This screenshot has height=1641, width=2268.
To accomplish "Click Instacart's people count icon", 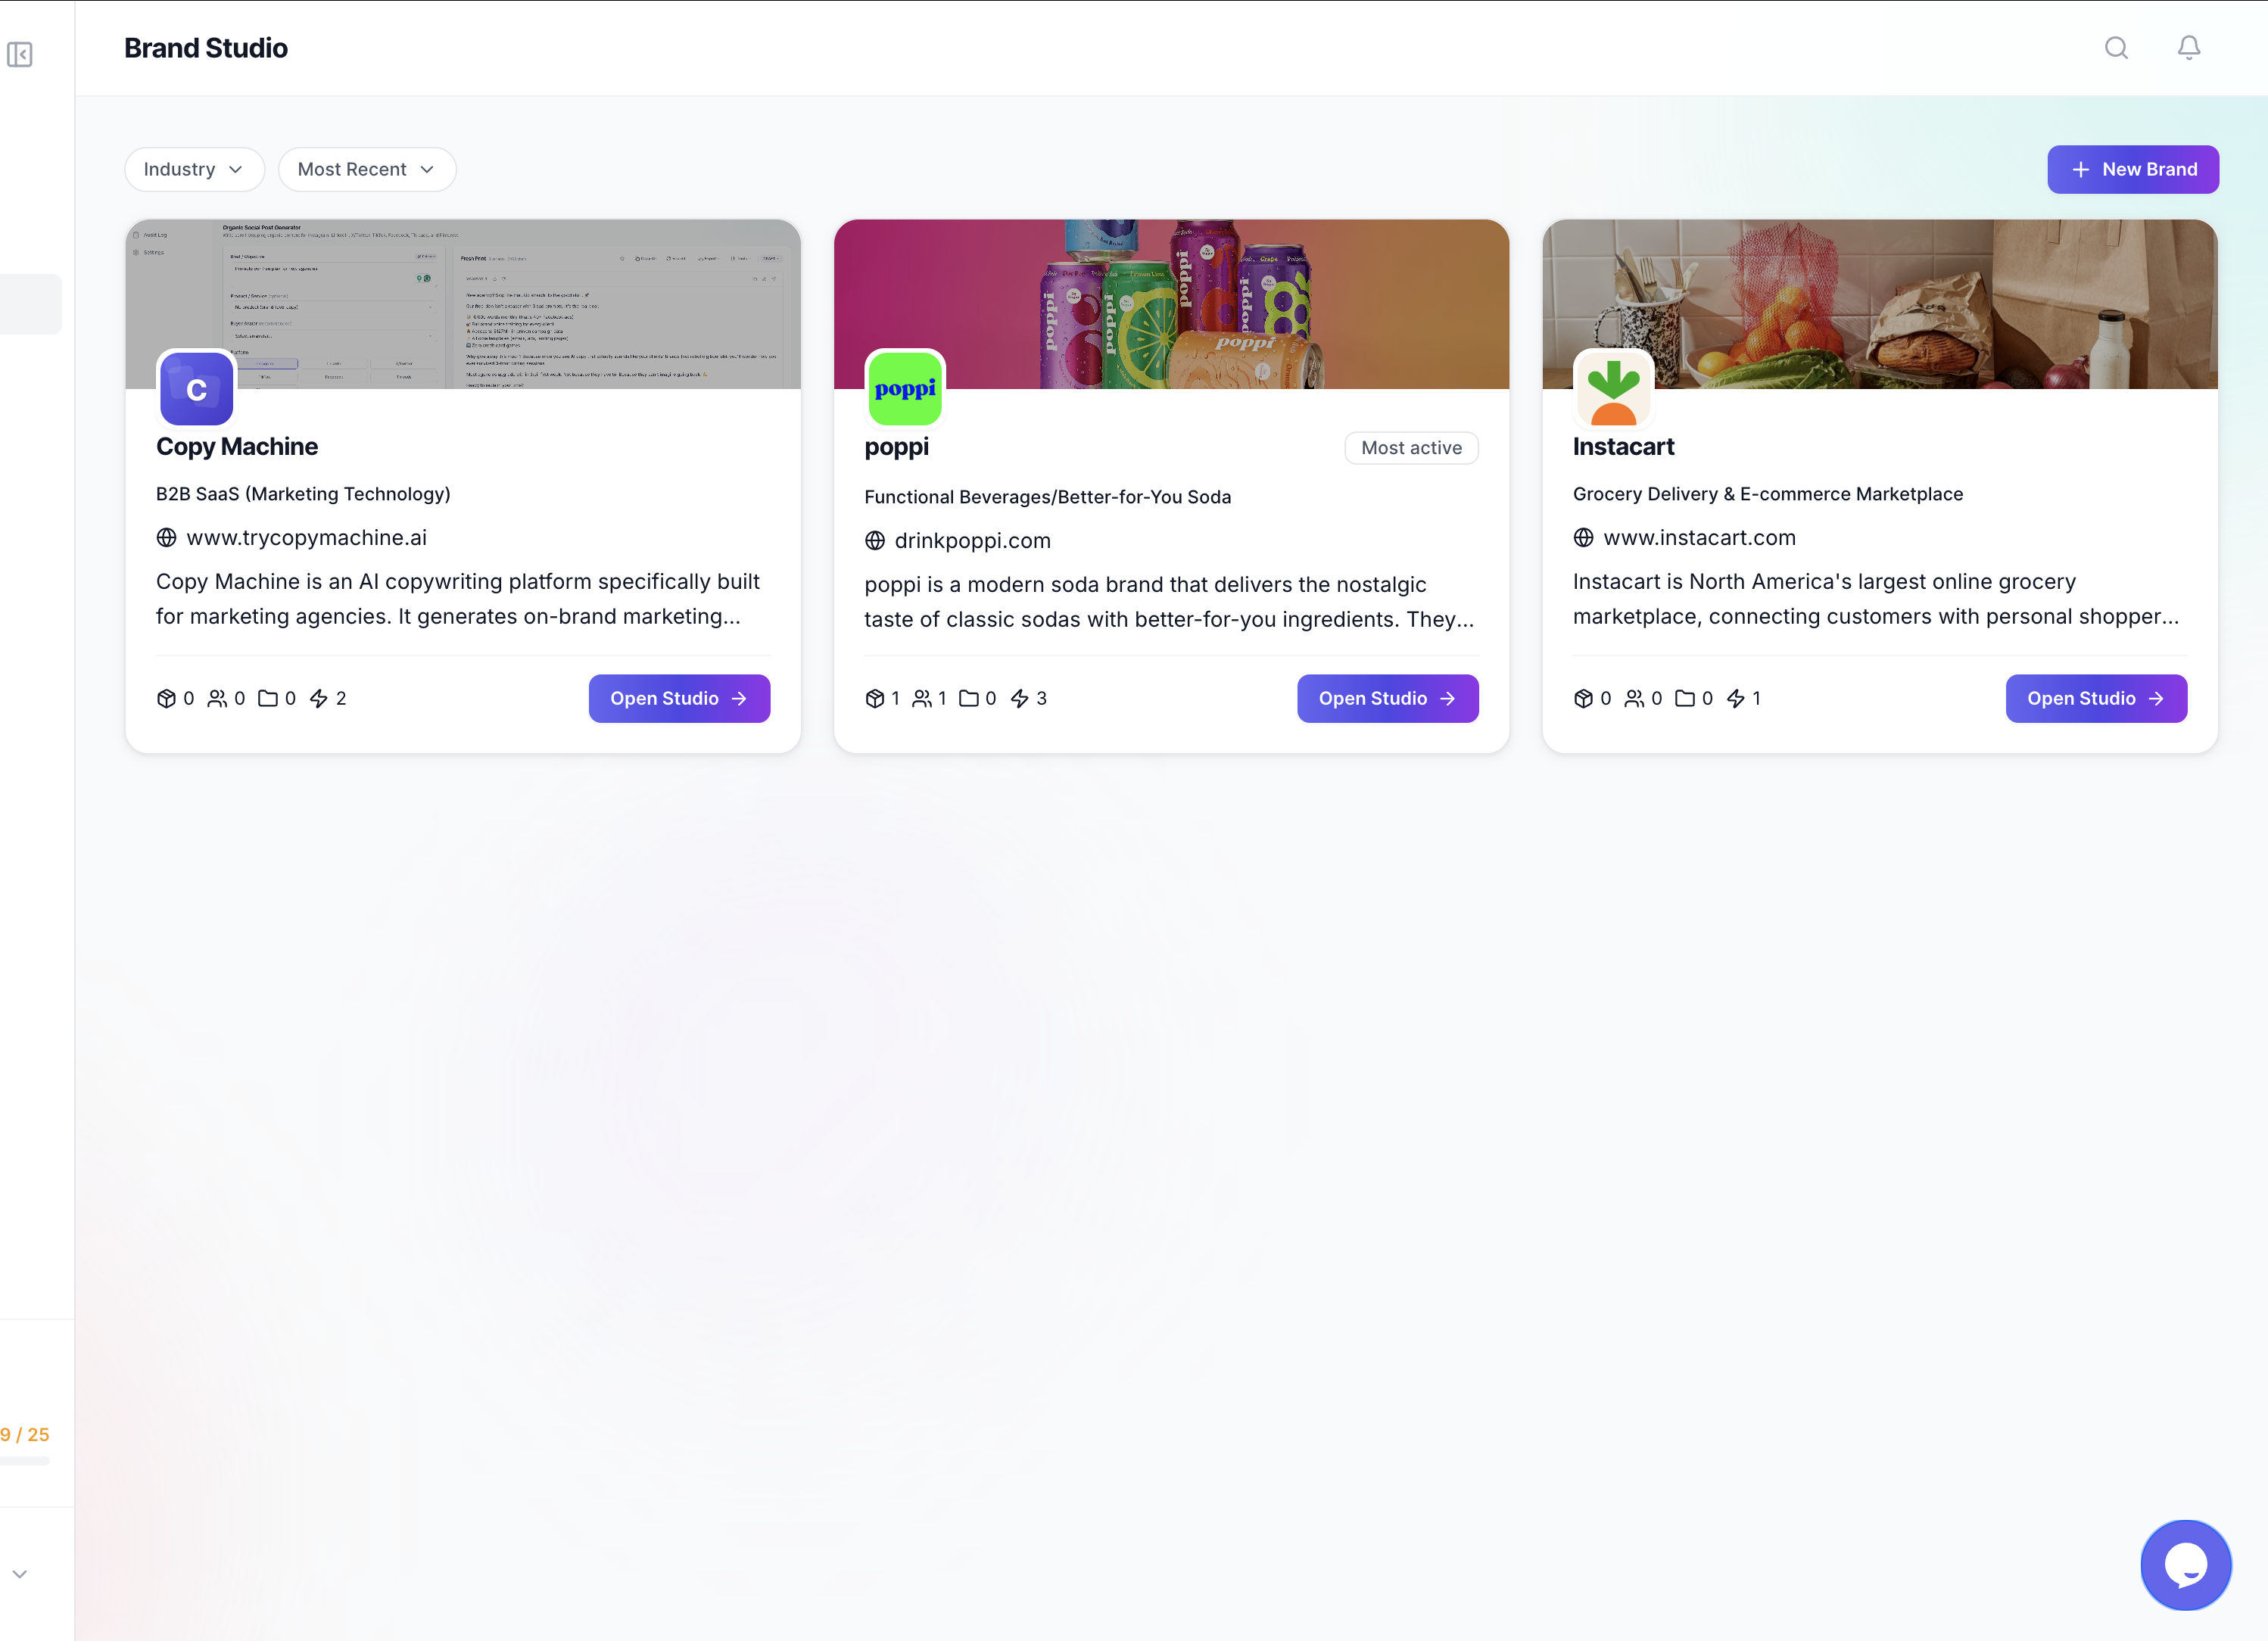I will click(x=1634, y=698).
